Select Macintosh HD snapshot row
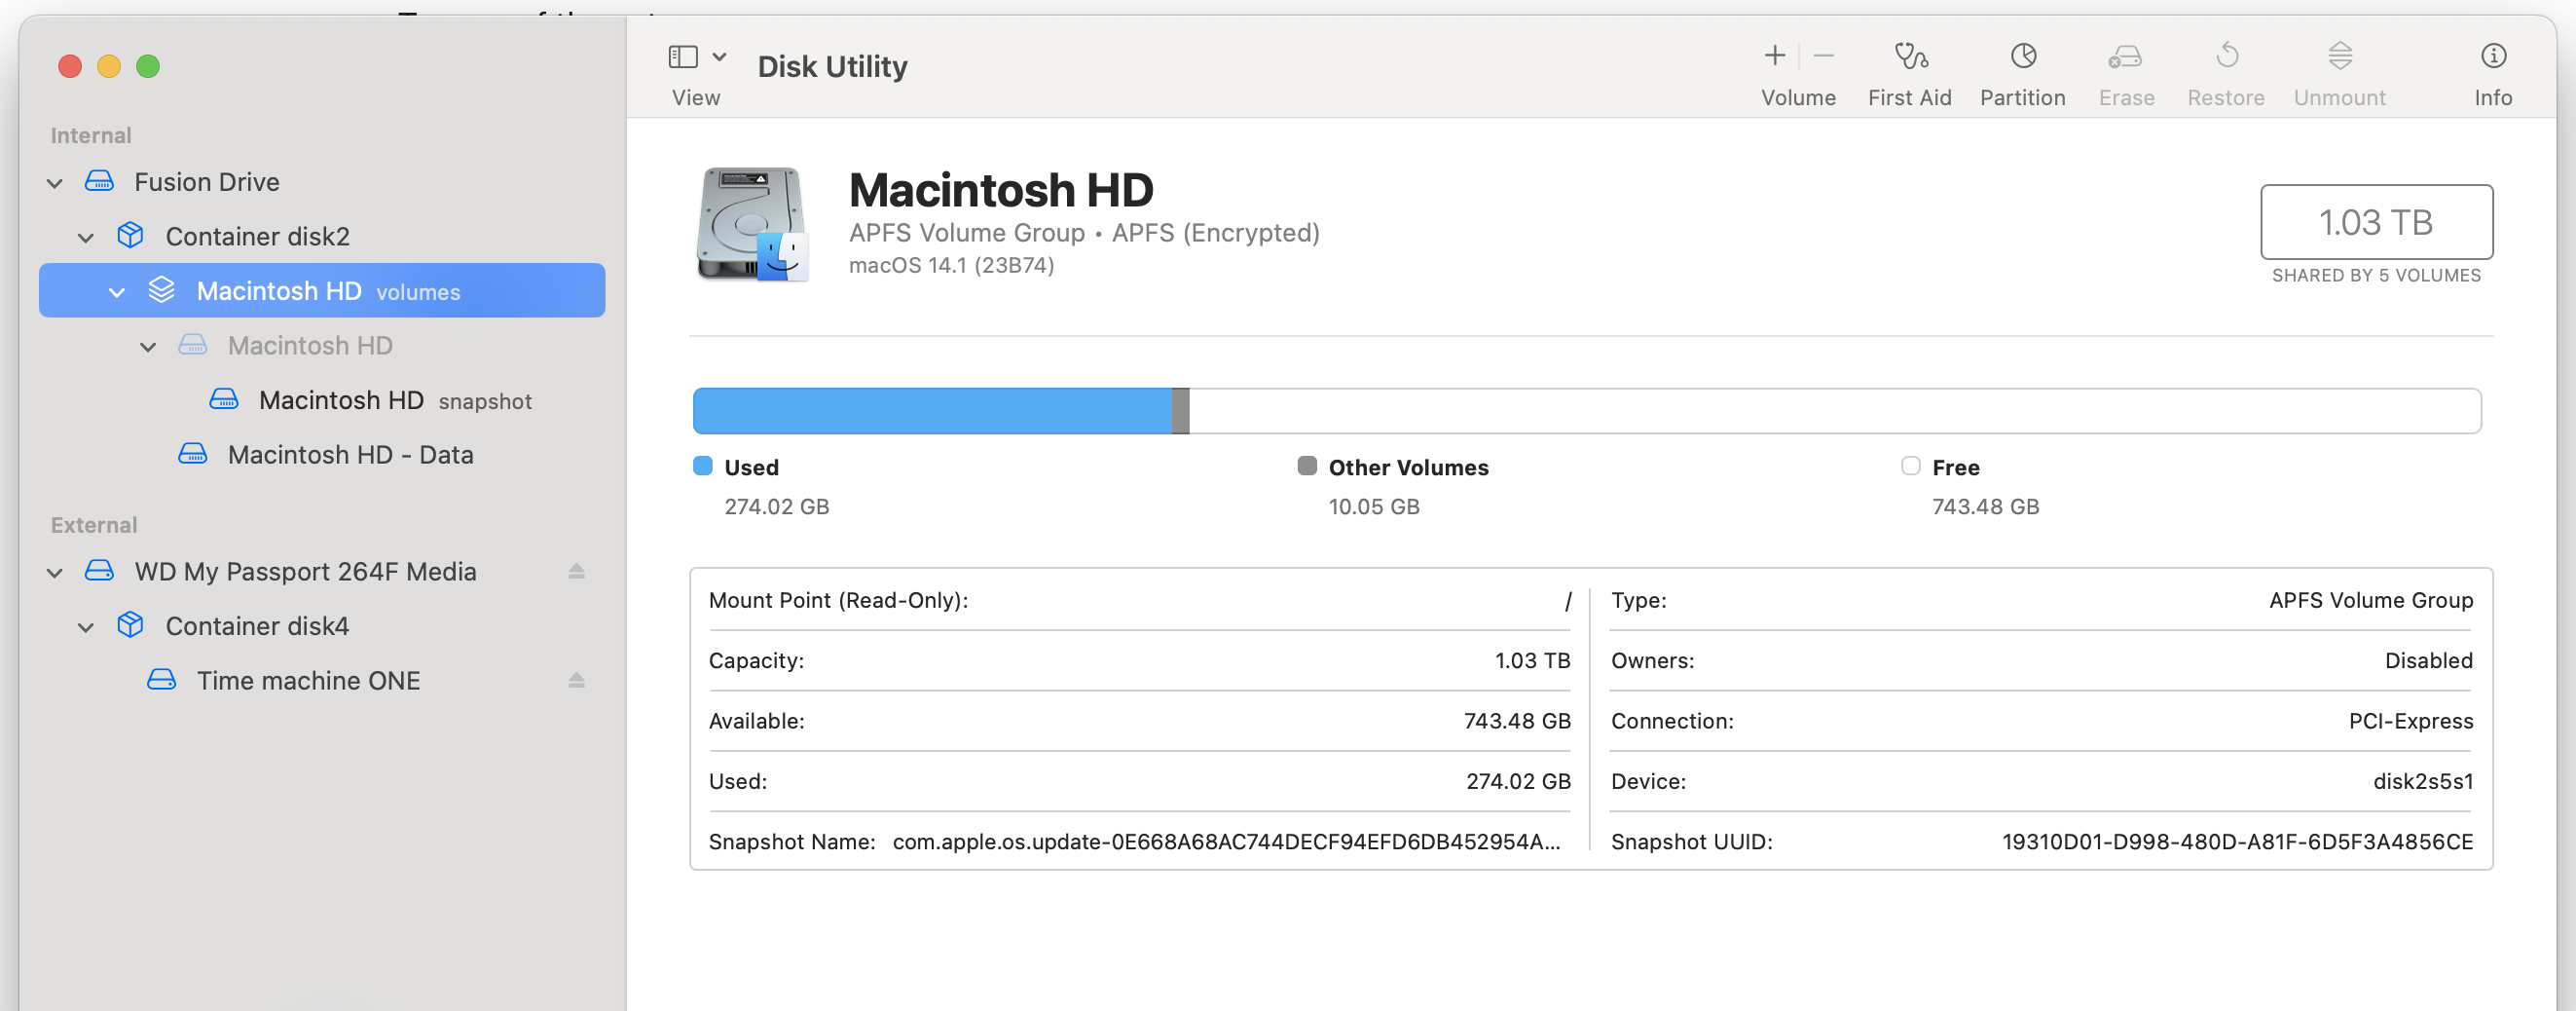 click(322, 400)
